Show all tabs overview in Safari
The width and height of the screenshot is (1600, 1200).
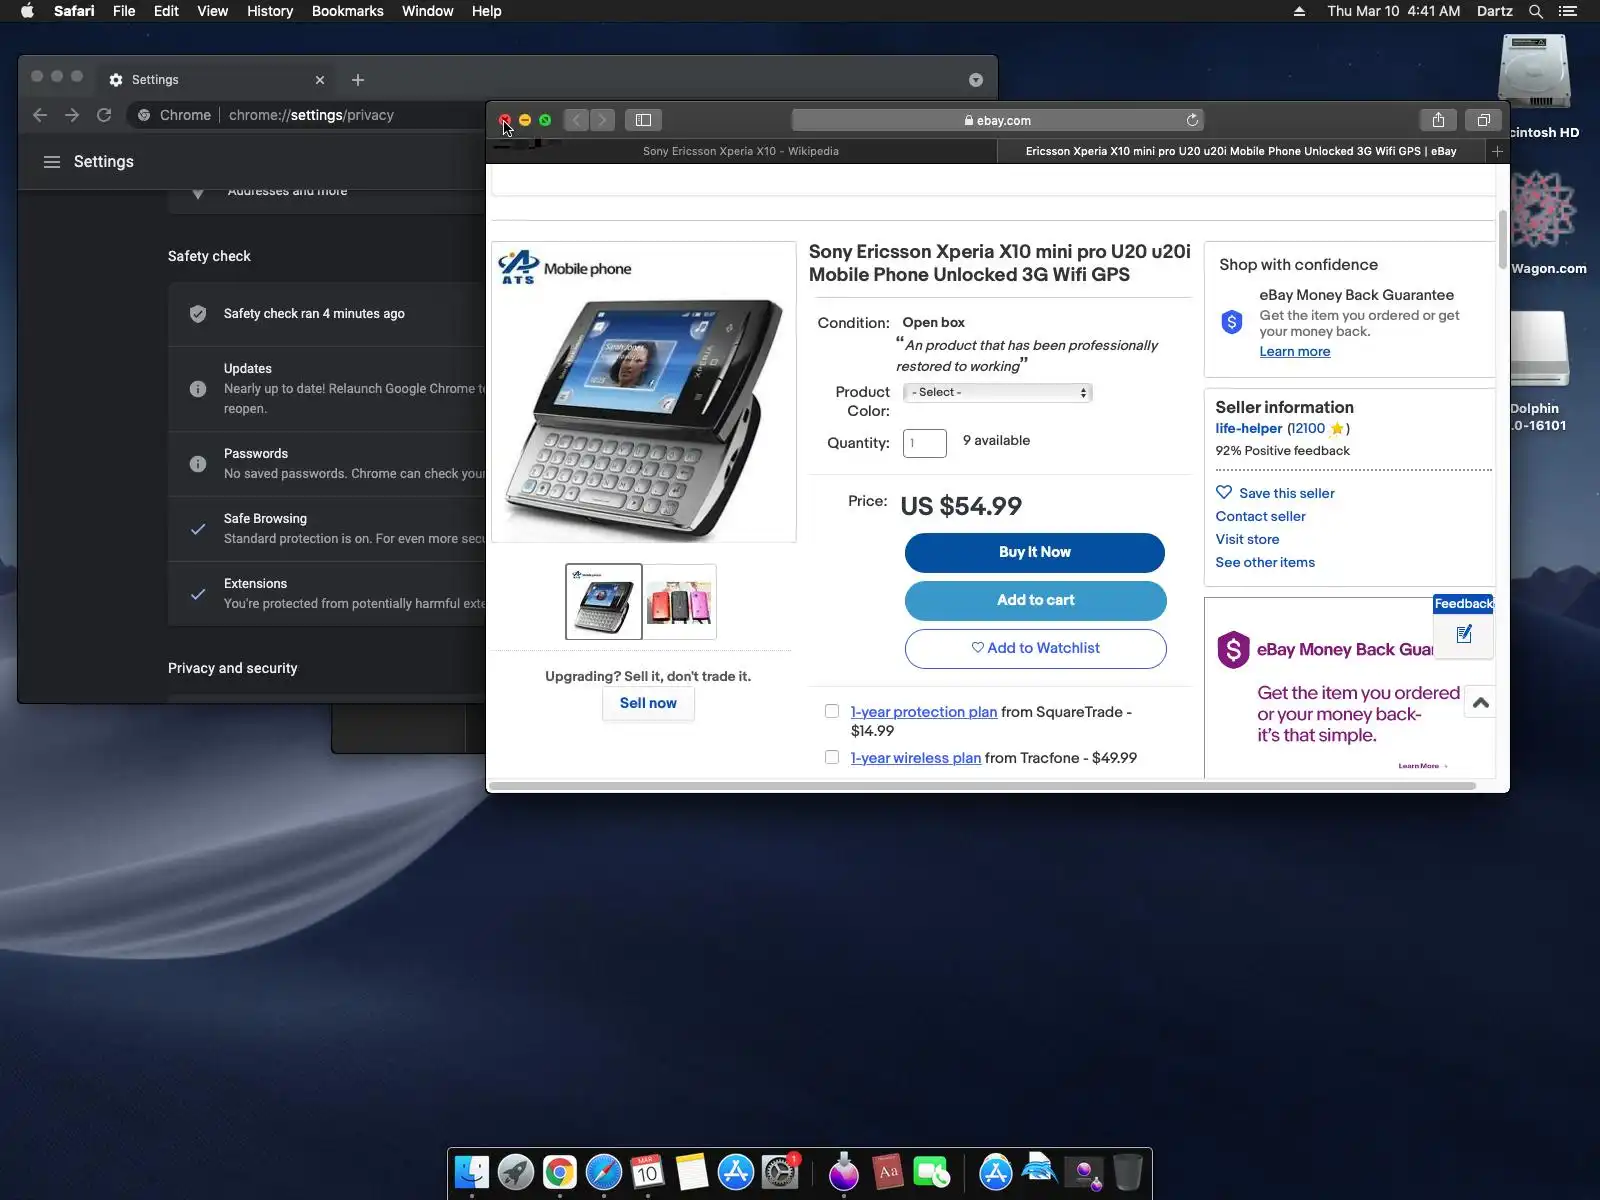(1483, 120)
